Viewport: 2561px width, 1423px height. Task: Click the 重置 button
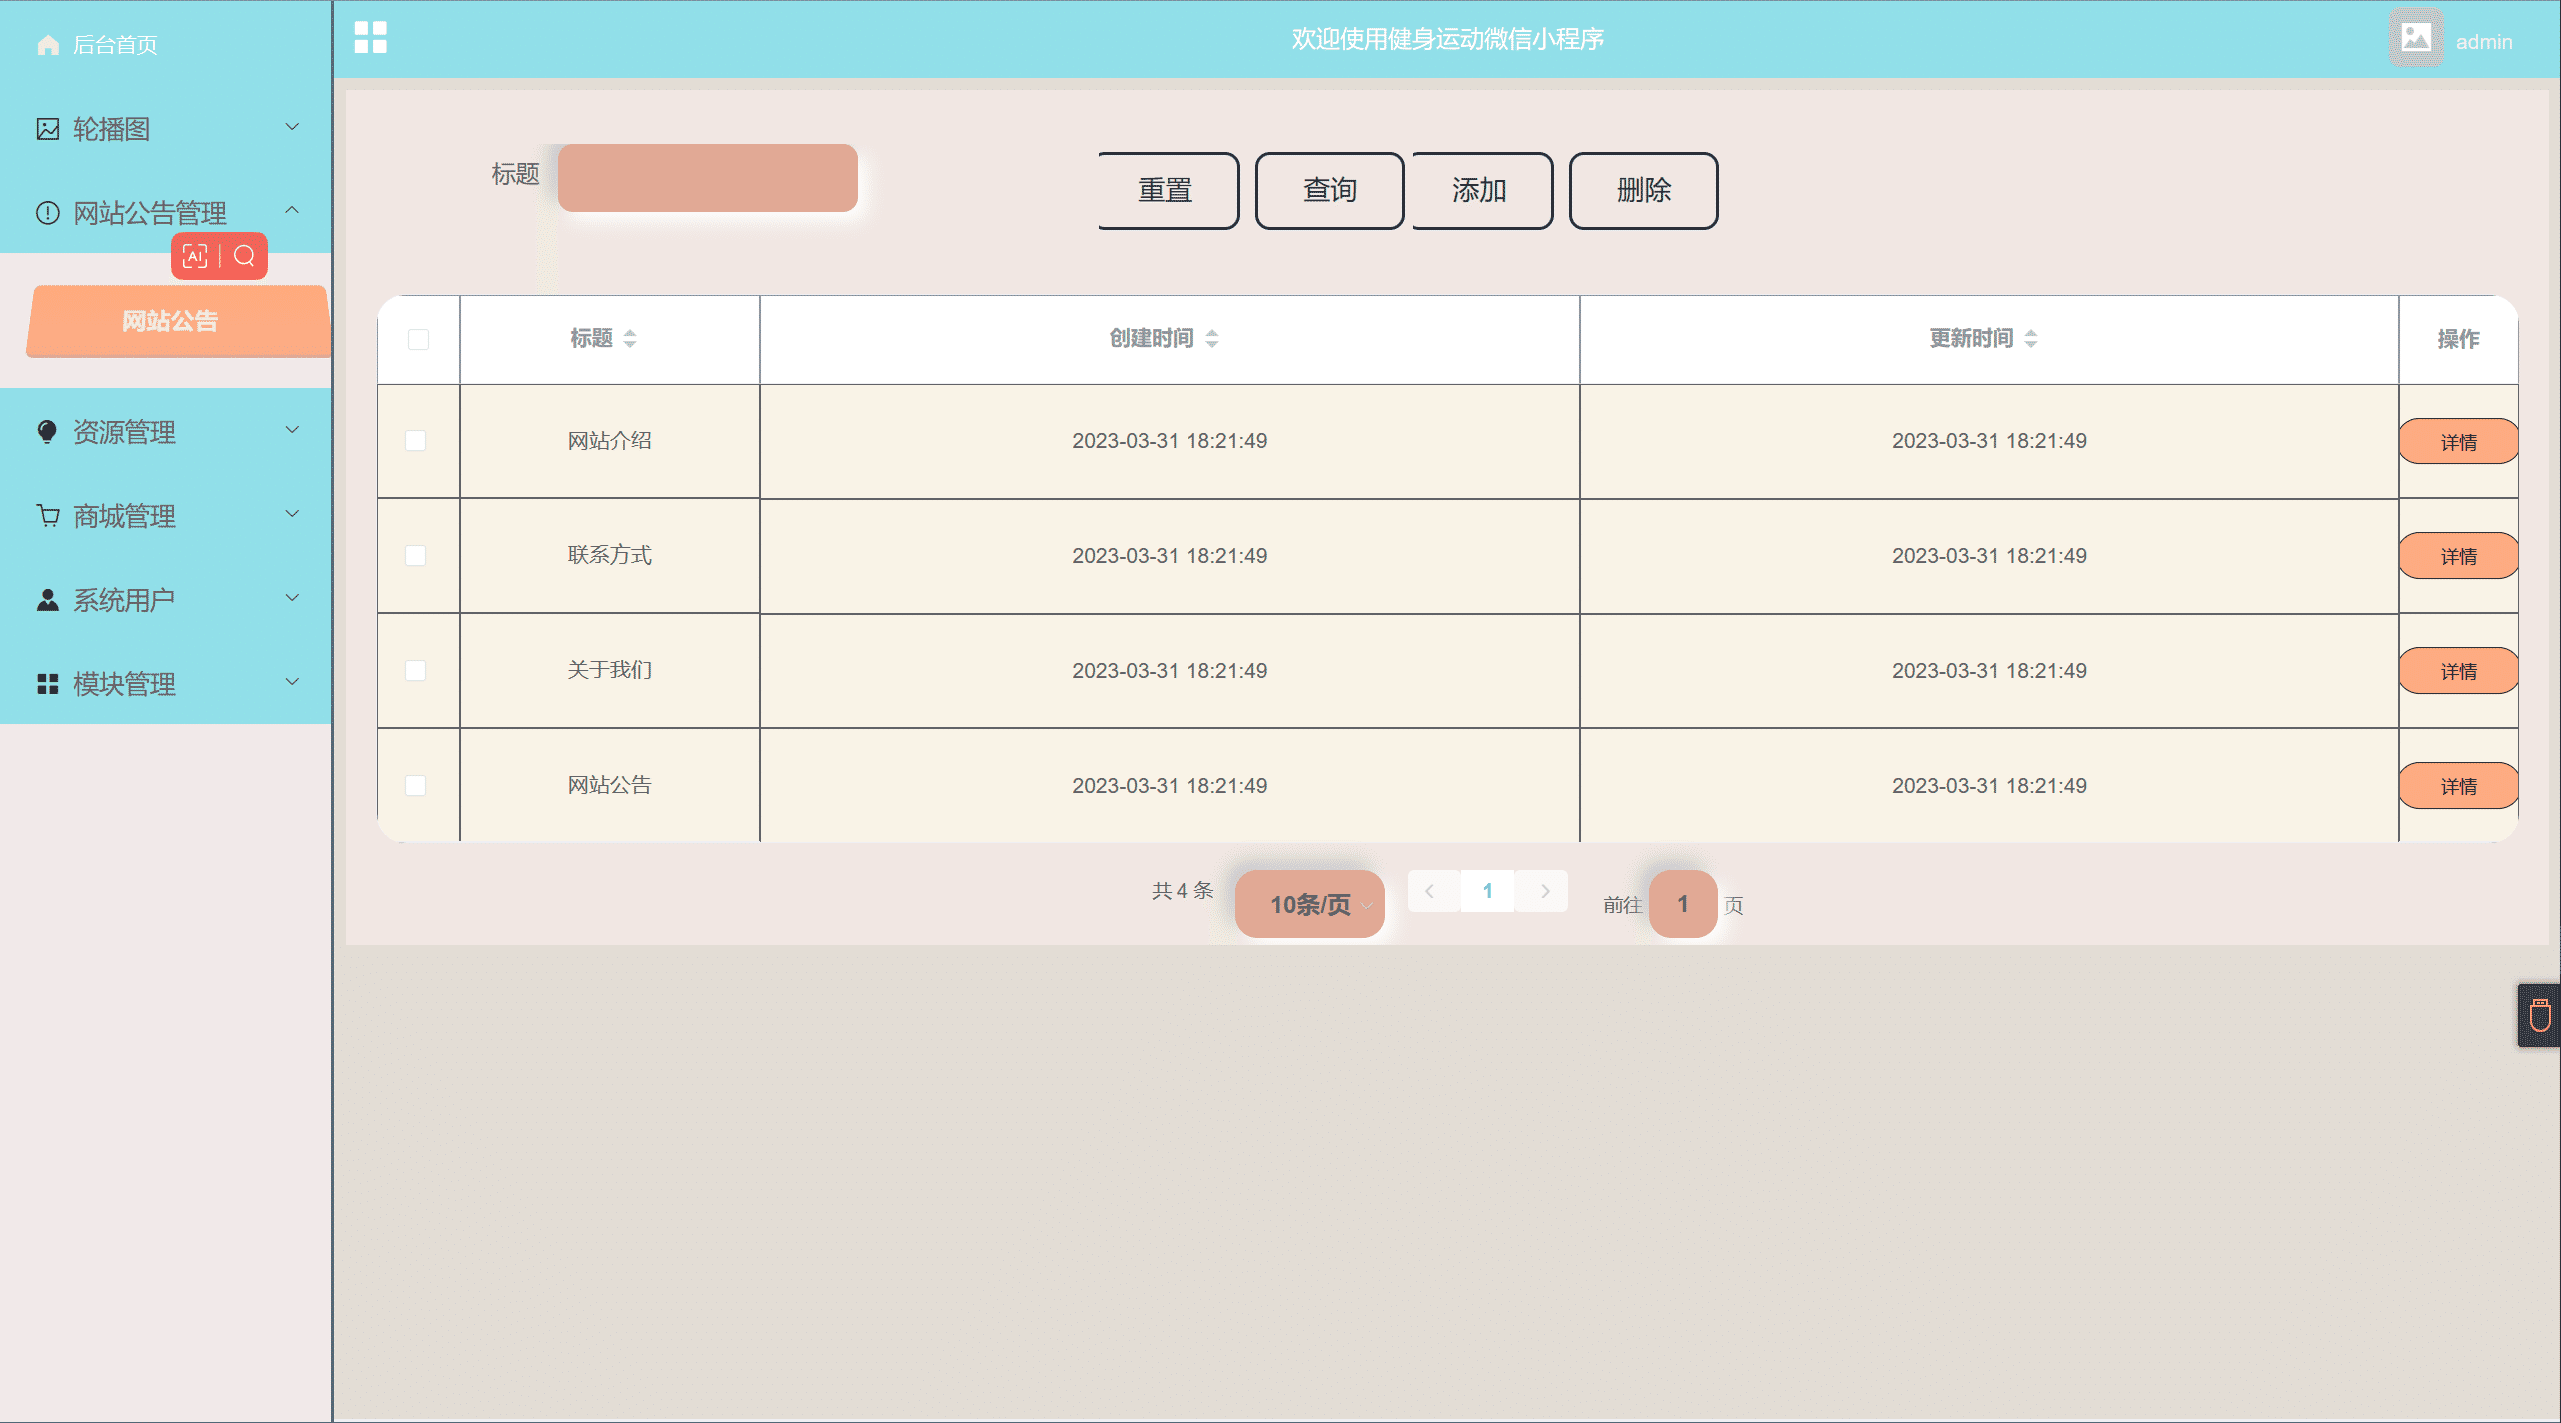pyautogui.click(x=1167, y=190)
